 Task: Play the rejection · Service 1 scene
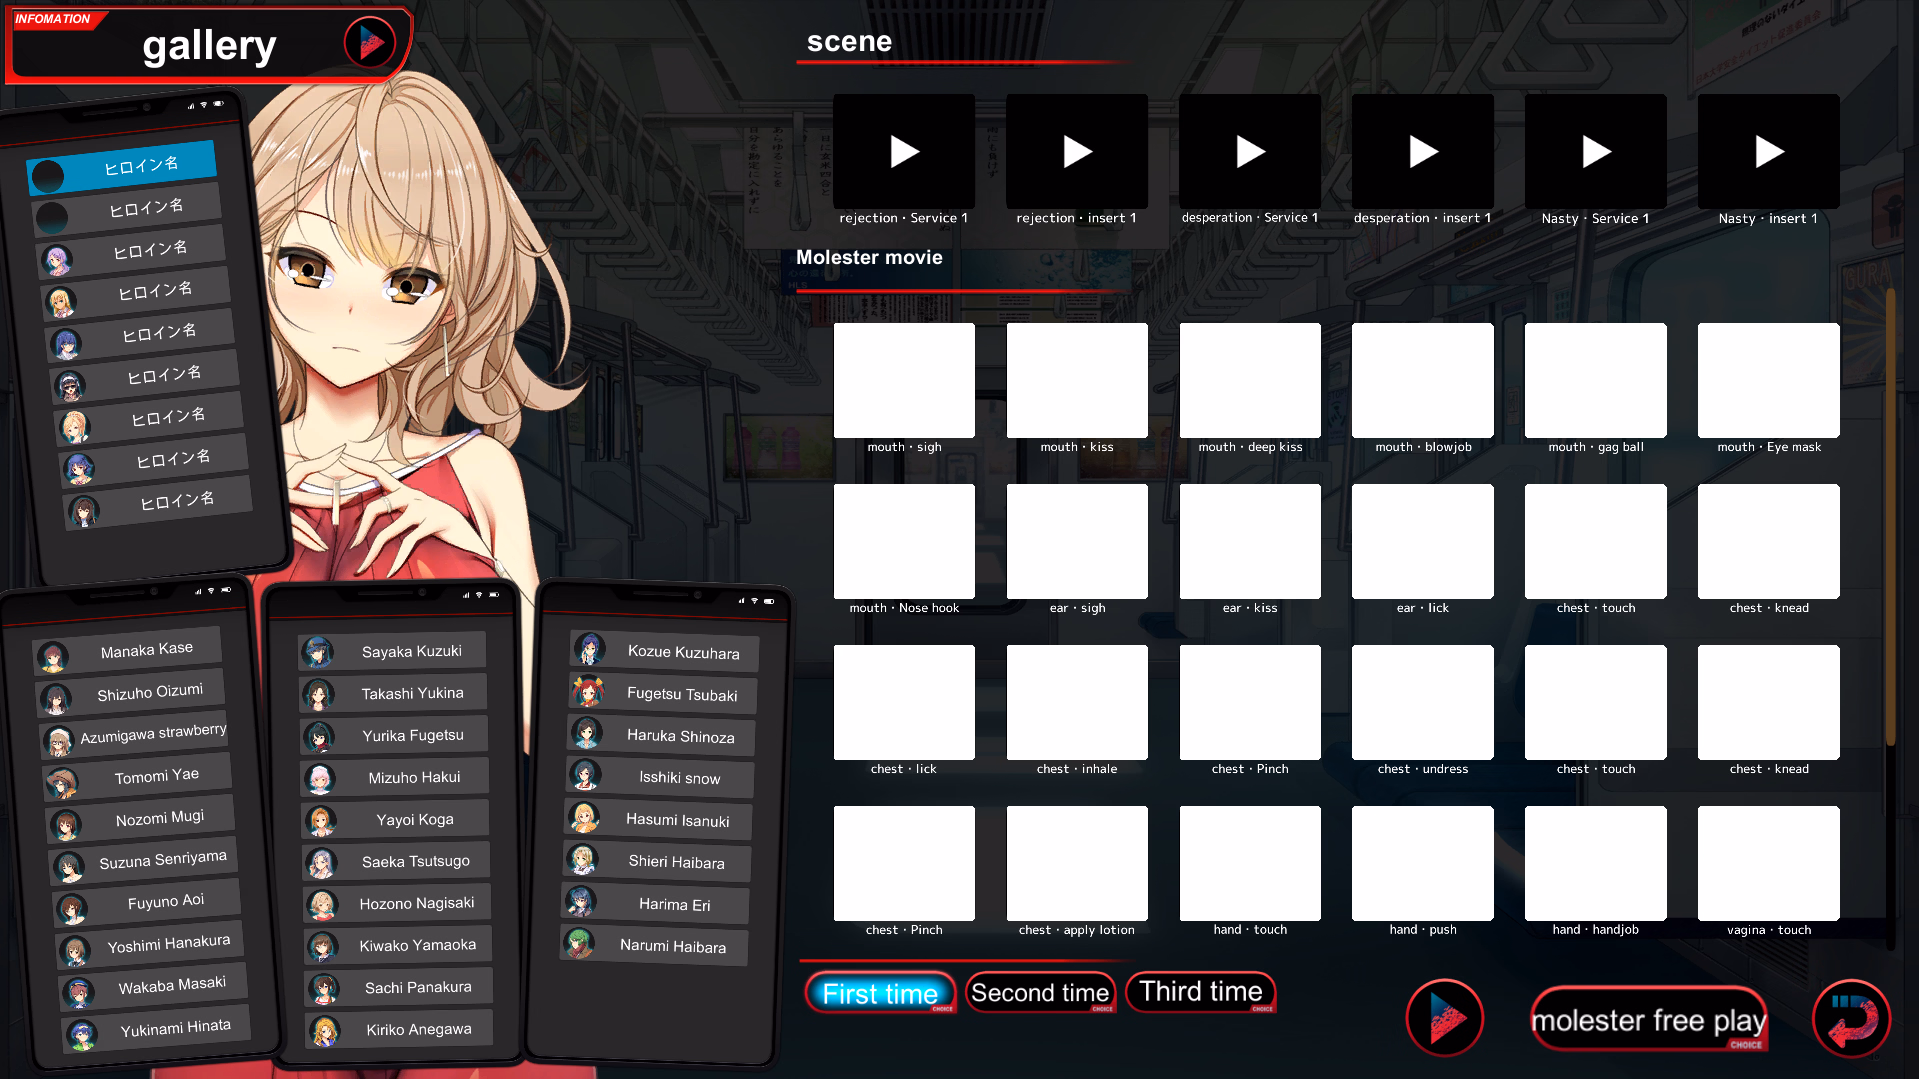point(904,152)
